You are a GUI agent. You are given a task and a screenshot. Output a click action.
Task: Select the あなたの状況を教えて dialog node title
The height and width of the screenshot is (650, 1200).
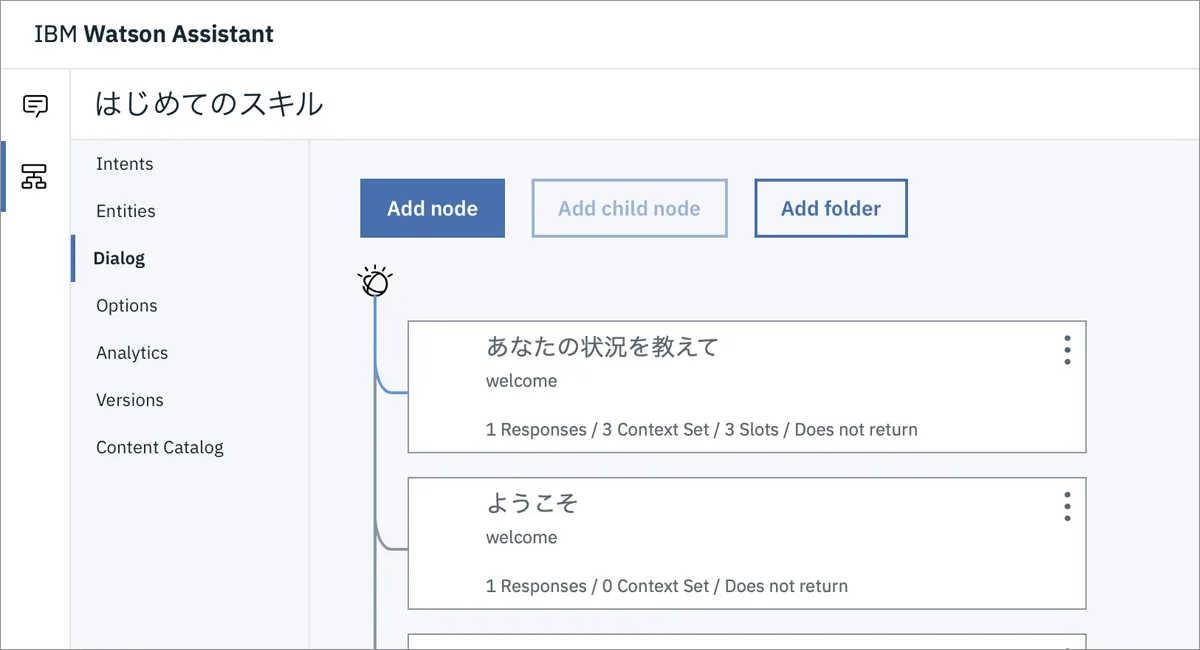603,347
